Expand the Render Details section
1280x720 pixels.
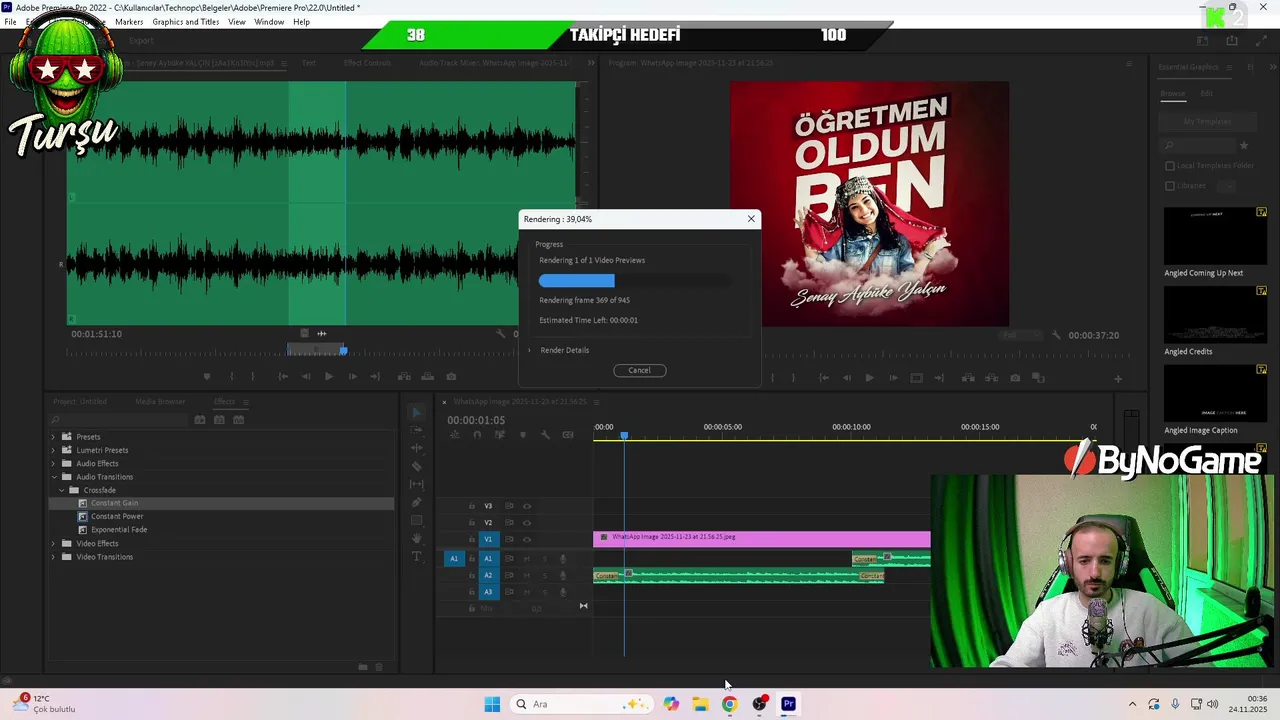(529, 350)
